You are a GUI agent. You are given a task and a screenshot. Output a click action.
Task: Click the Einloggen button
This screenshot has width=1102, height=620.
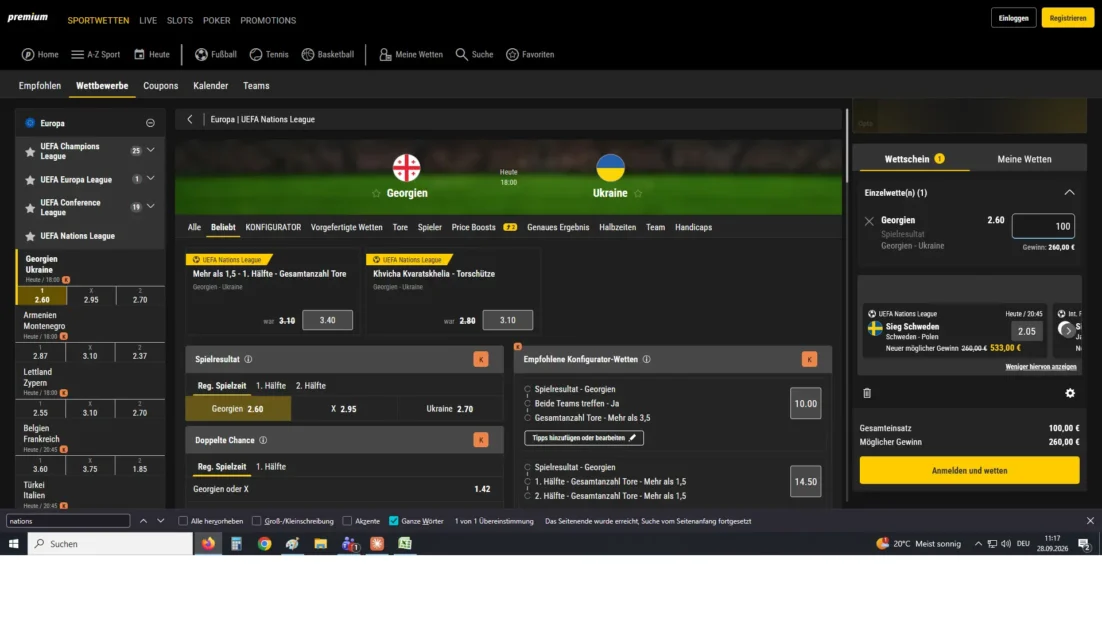point(1013,18)
